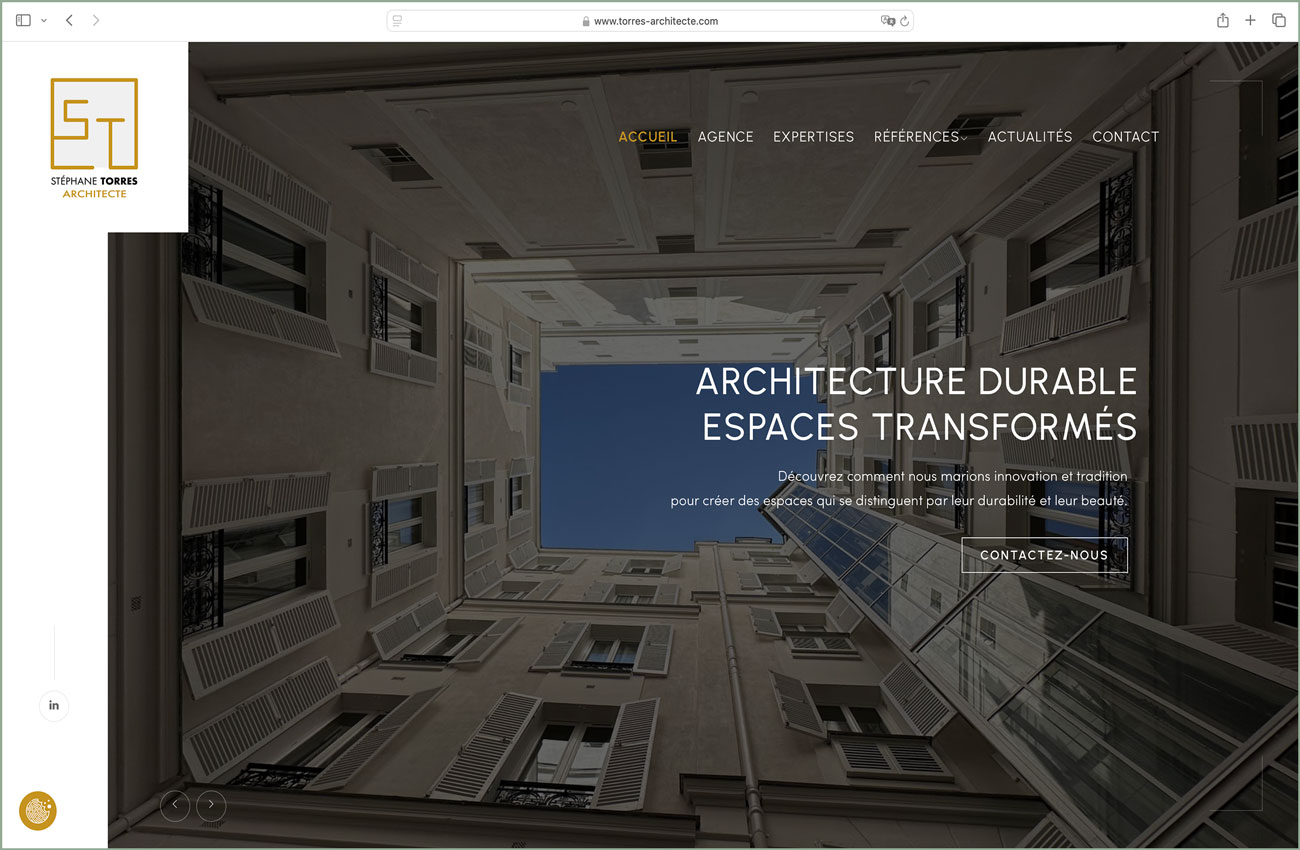Open the AGENCE page

tap(726, 137)
